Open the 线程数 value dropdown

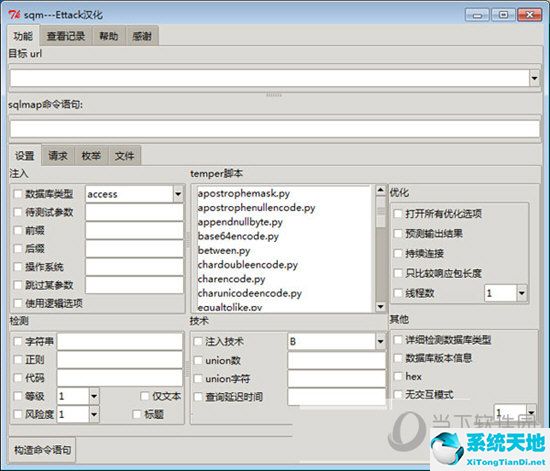pos(522,293)
